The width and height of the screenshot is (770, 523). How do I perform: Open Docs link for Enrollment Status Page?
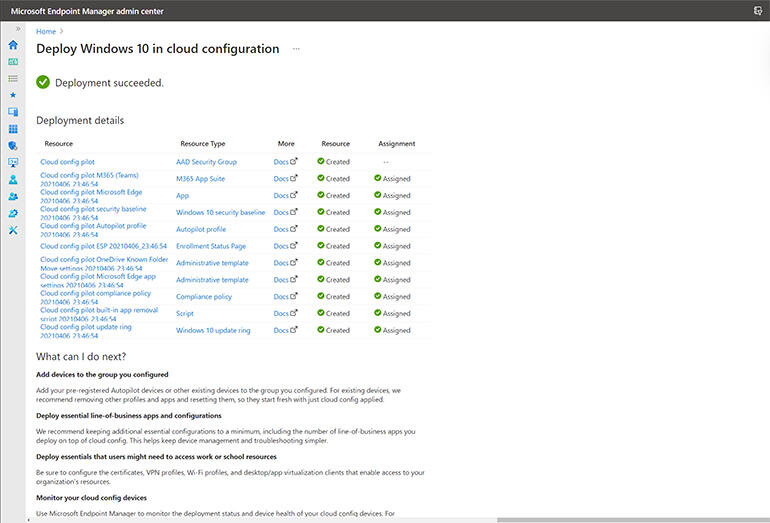pos(285,246)
